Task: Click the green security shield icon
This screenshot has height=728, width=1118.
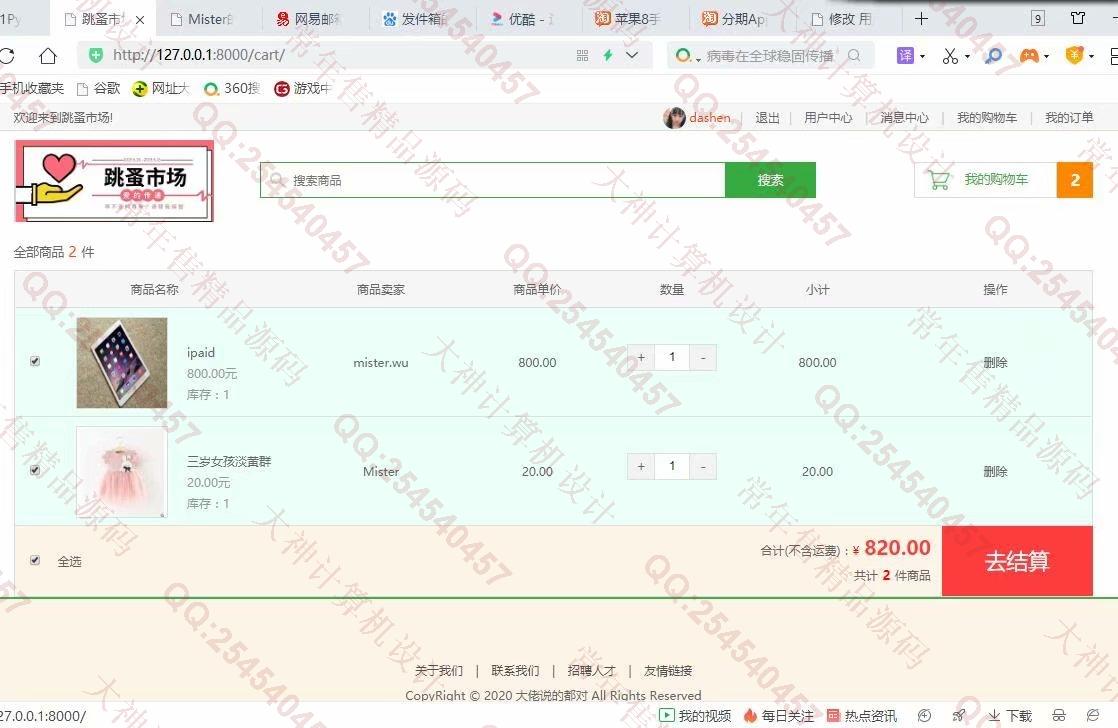Action: coord(96,55)
